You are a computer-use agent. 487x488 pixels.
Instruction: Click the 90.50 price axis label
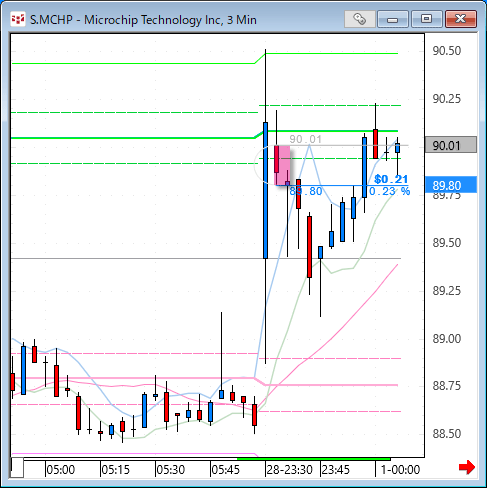point(447,51)
